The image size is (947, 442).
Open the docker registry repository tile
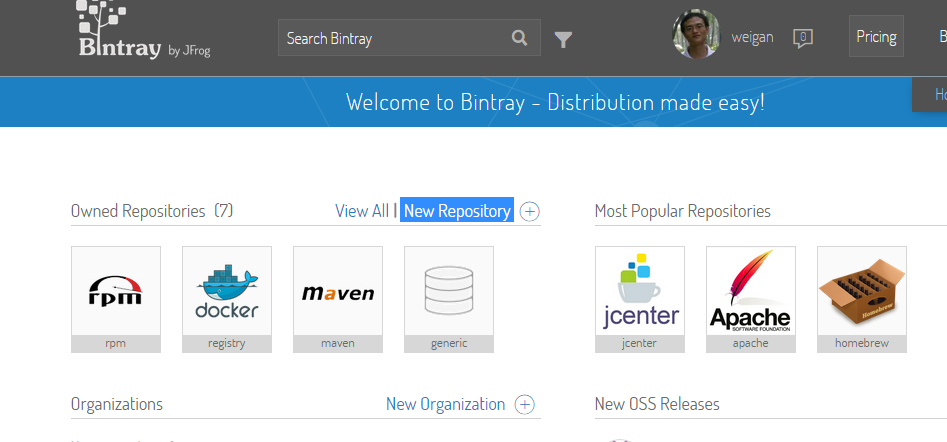coord(227,299)
